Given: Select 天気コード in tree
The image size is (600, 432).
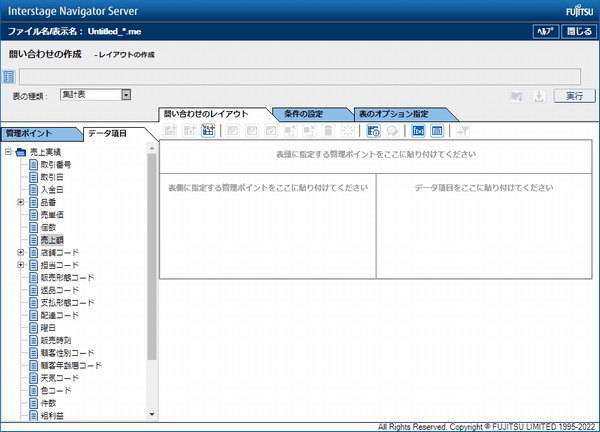Looking at the screenshot, I should coord(60,378).
